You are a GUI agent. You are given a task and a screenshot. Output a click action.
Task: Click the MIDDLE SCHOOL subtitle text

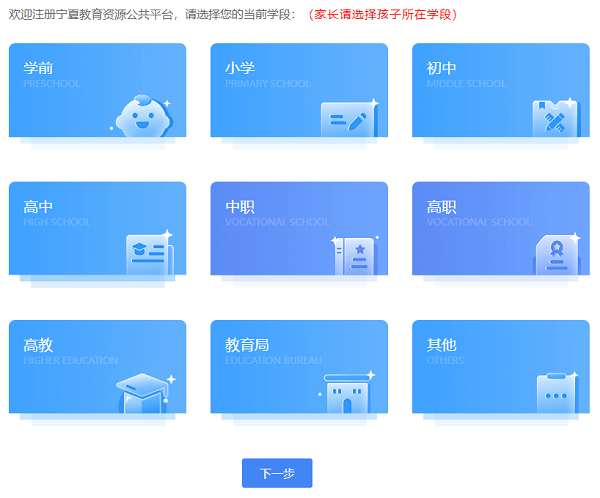[x=466, y=84]
